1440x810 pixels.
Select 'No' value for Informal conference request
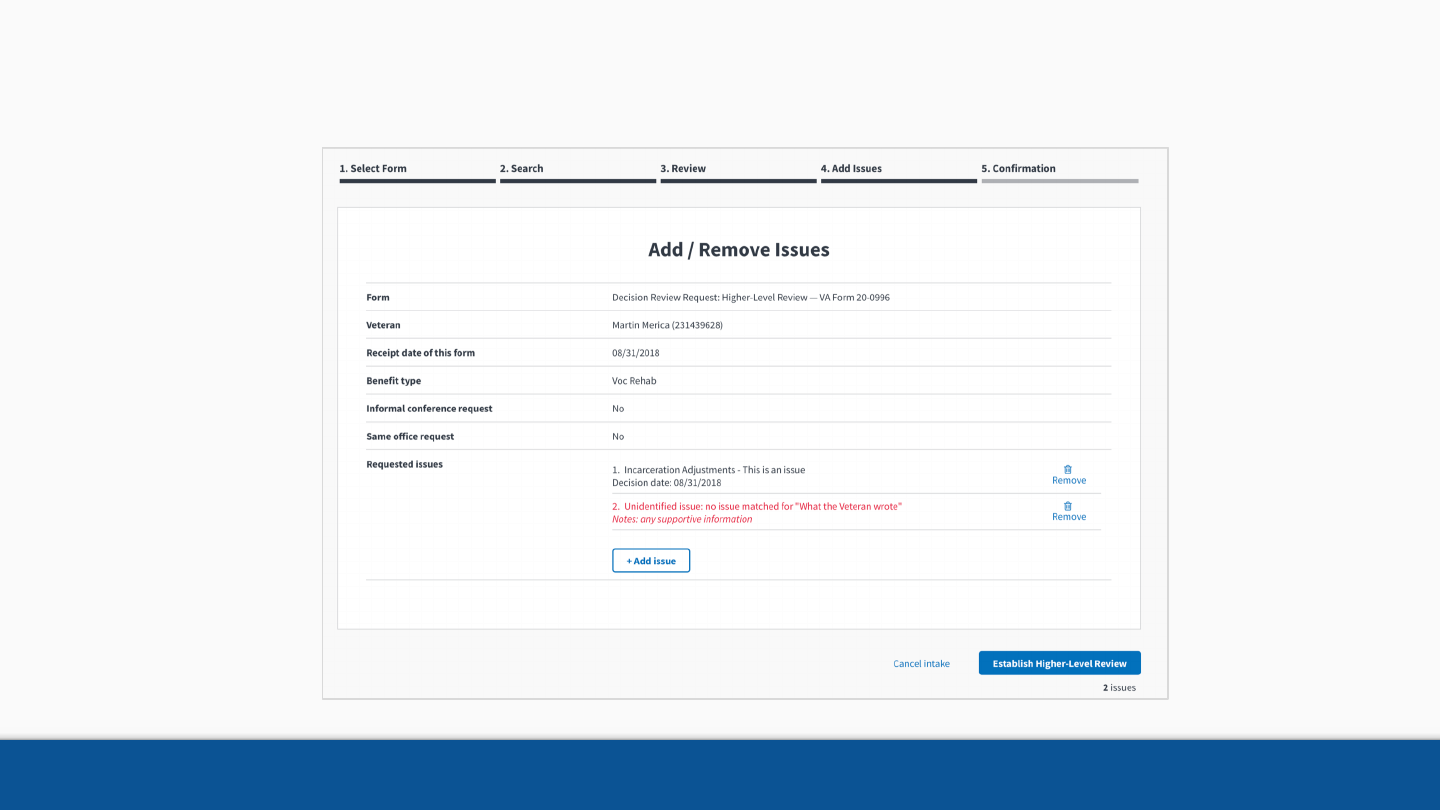coord(618,409)
